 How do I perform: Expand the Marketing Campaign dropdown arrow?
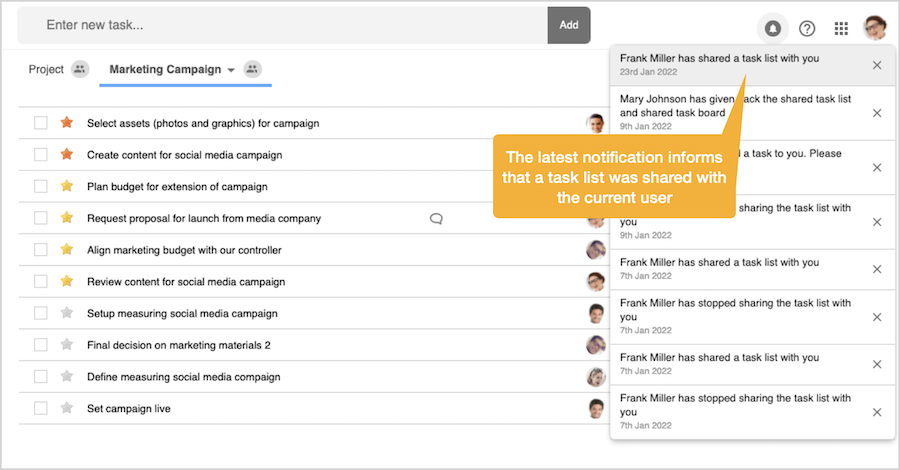coord(231,70)
